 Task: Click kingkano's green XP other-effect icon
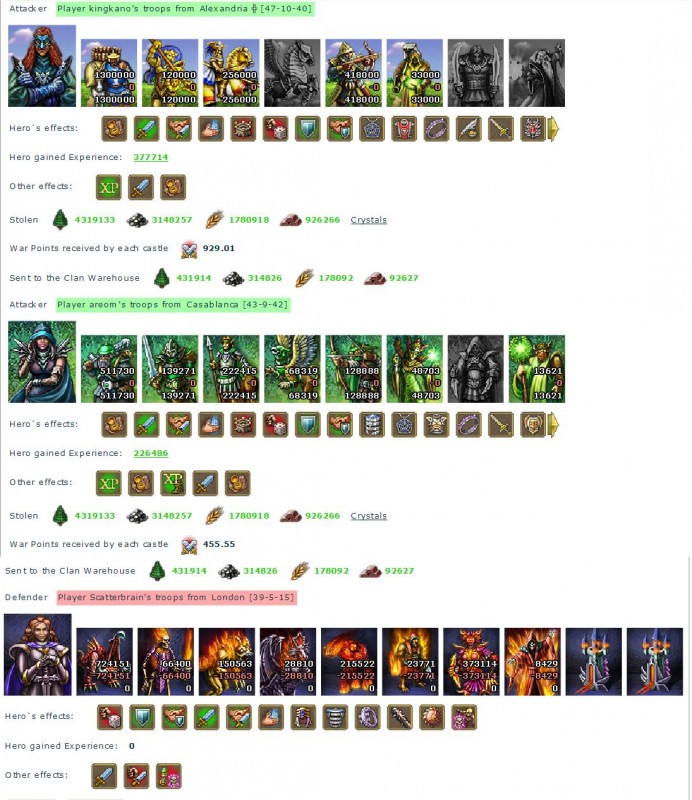pos(109,187)
